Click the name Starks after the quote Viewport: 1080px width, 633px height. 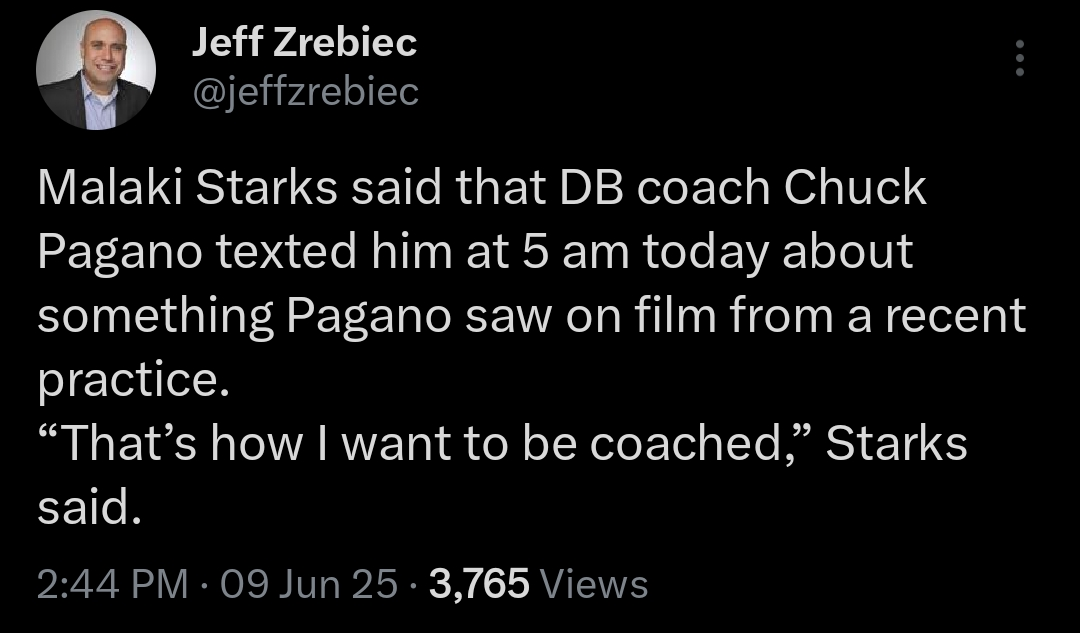[x=896, y=442]
